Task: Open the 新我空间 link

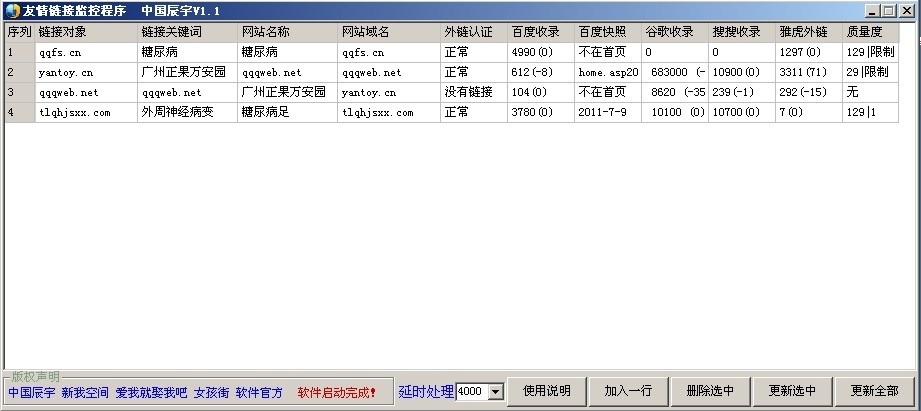Action: (x=85, y=393)
